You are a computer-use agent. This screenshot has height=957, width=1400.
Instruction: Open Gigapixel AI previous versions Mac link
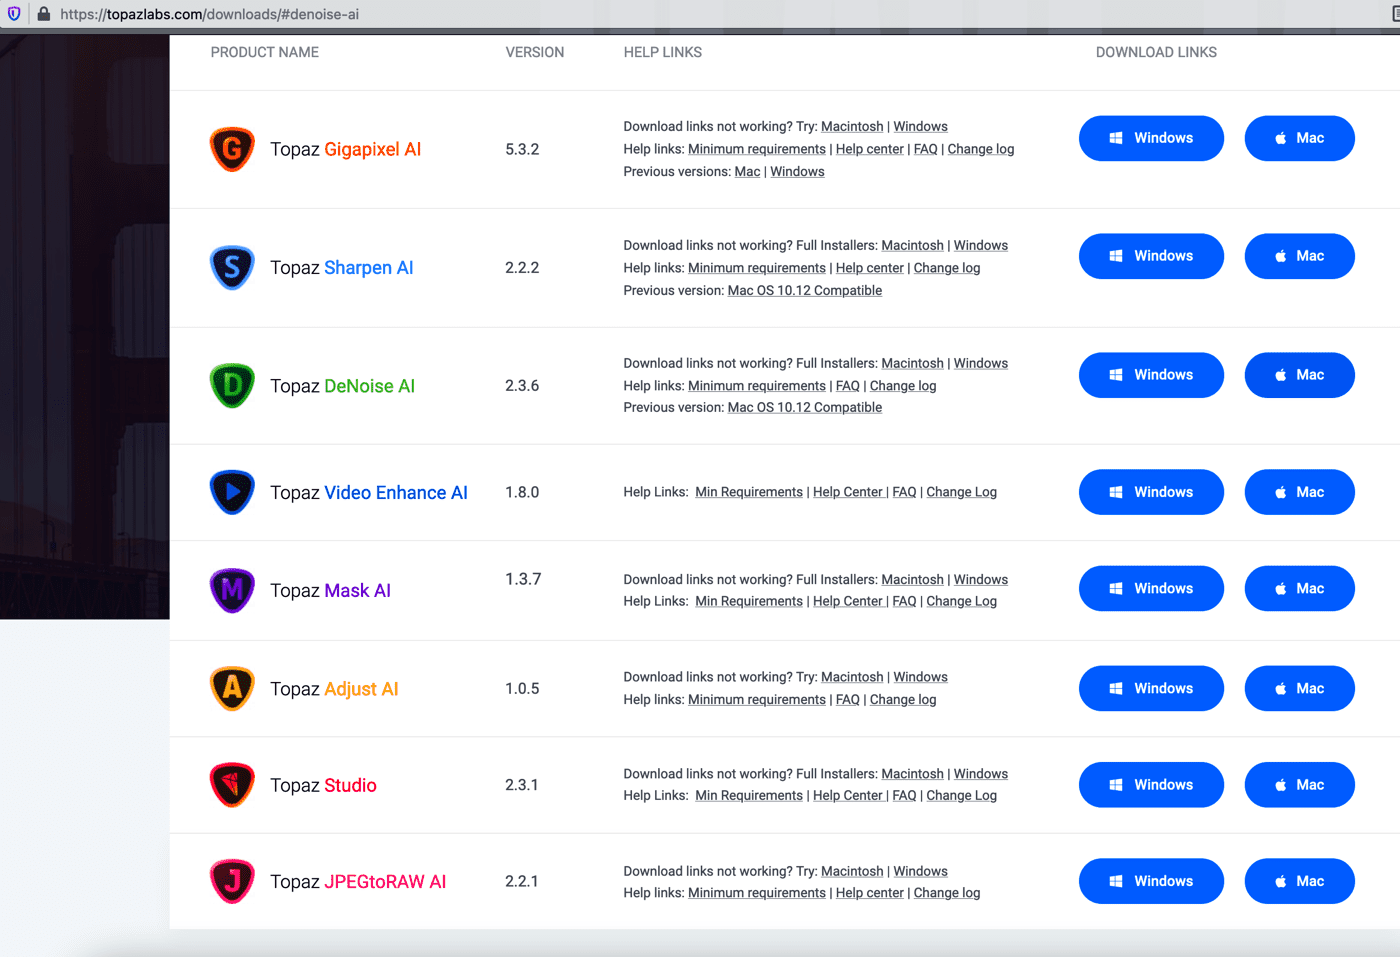click(x=747, y=172)
